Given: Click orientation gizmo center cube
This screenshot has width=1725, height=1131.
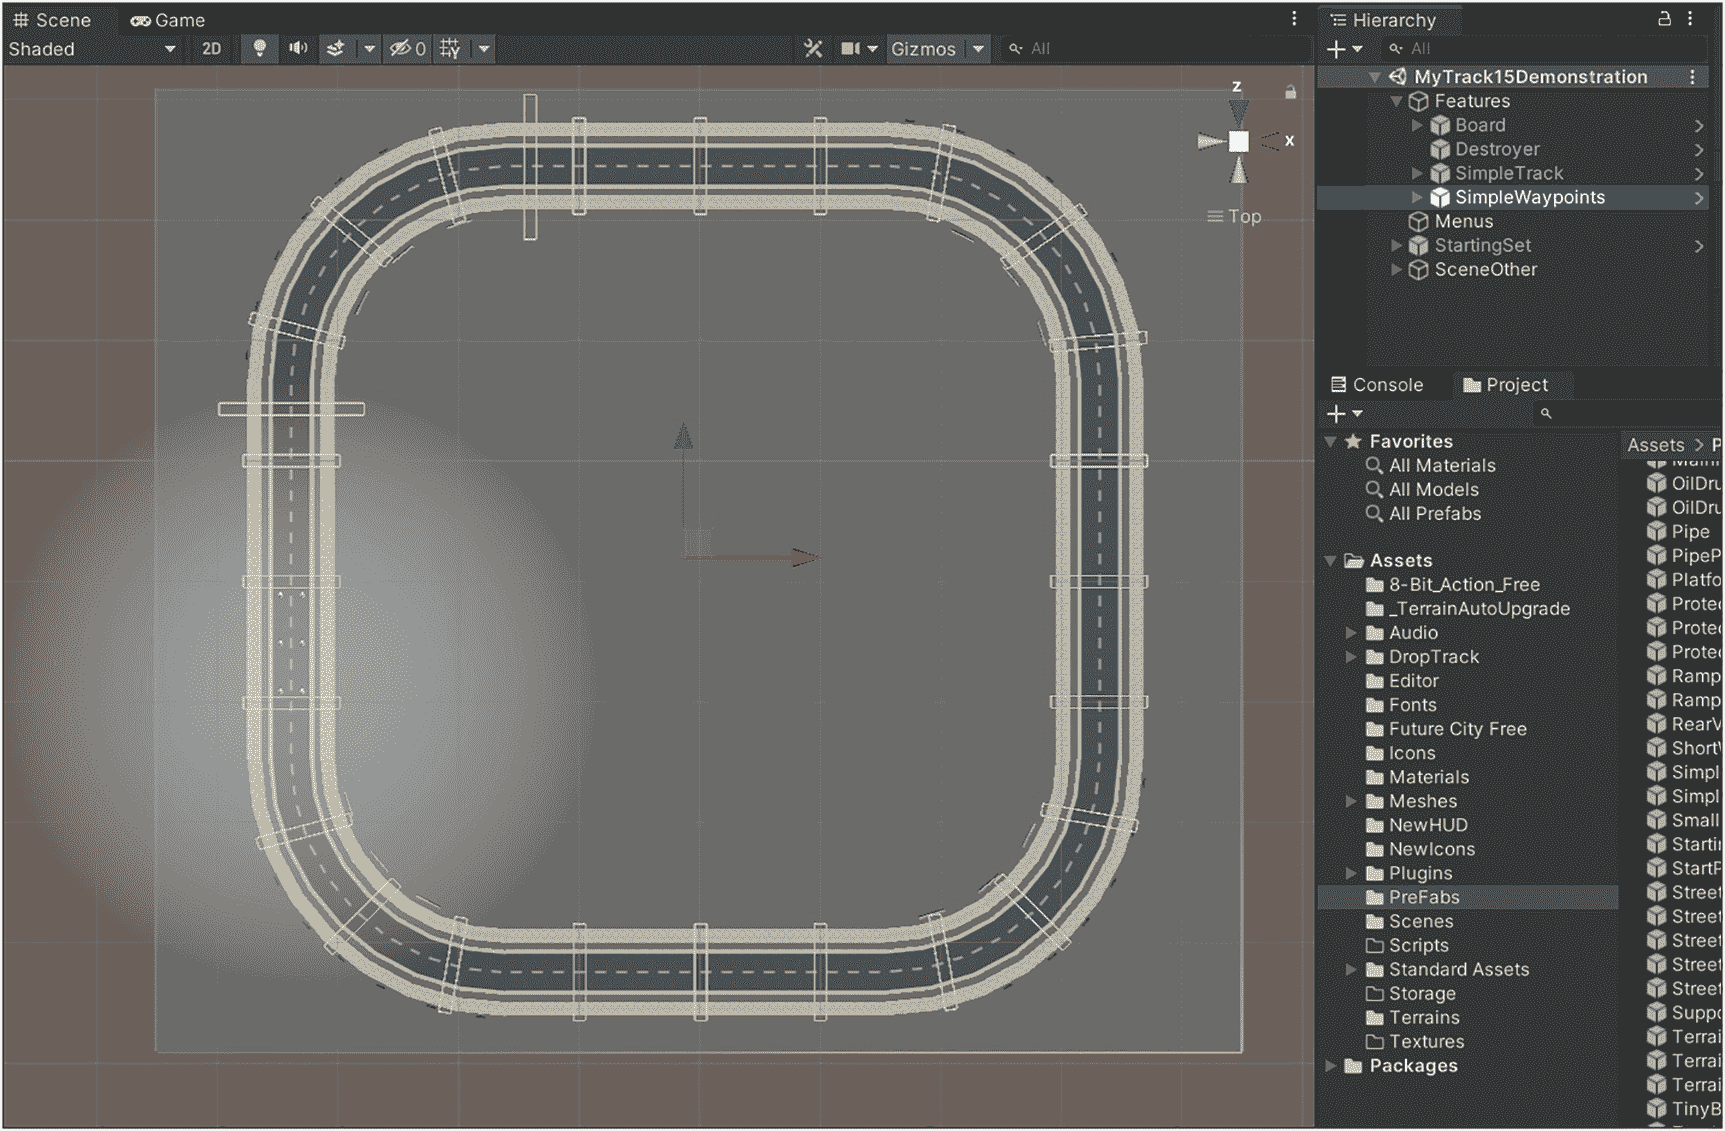Looking at the screenshot, I should tap(1239, 141).
